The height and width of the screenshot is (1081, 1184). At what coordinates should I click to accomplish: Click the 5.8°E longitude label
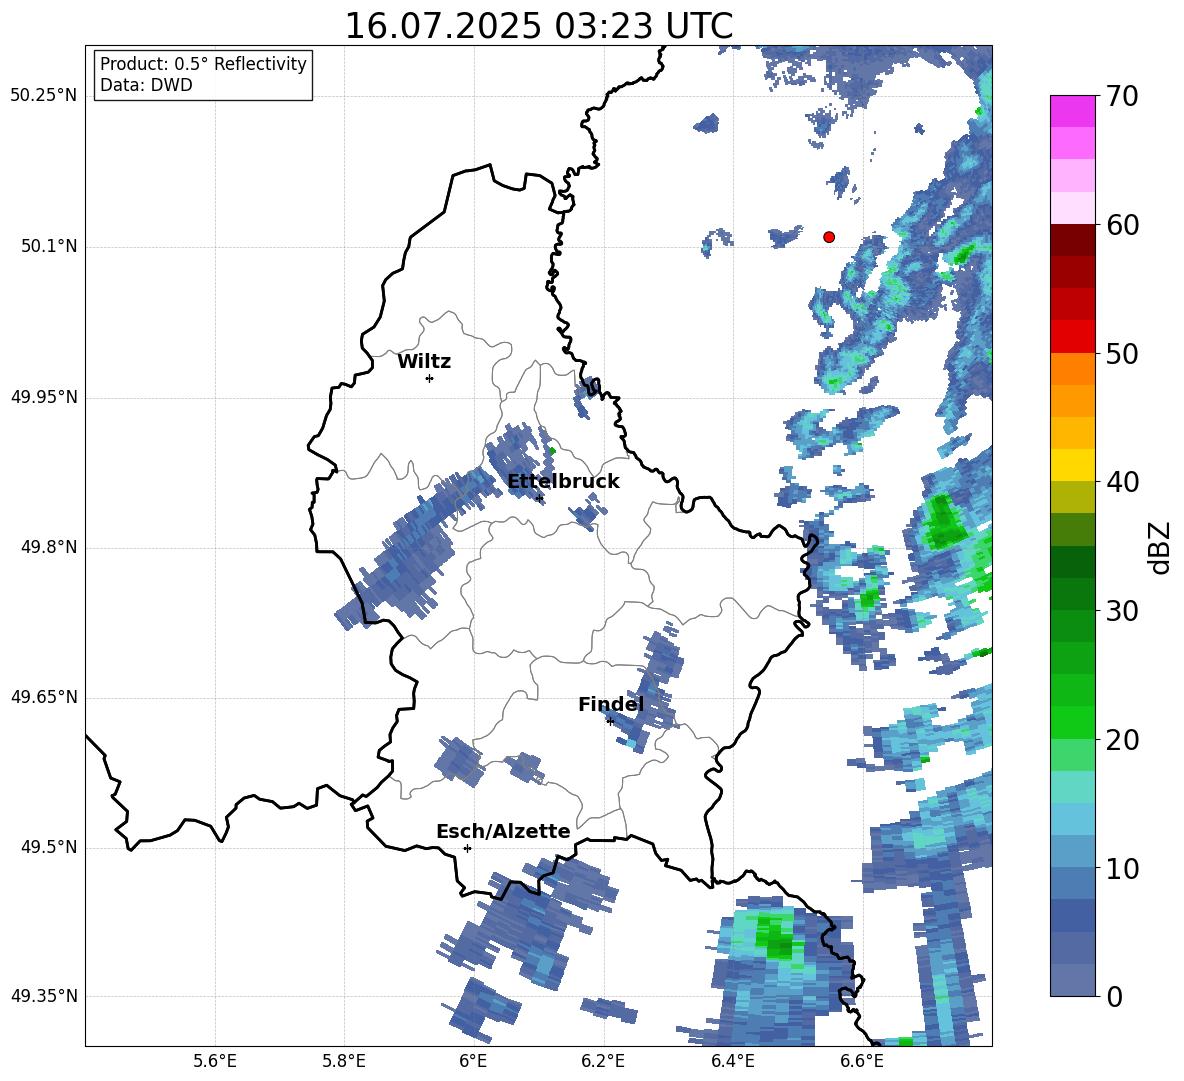tap(344, 1061)
